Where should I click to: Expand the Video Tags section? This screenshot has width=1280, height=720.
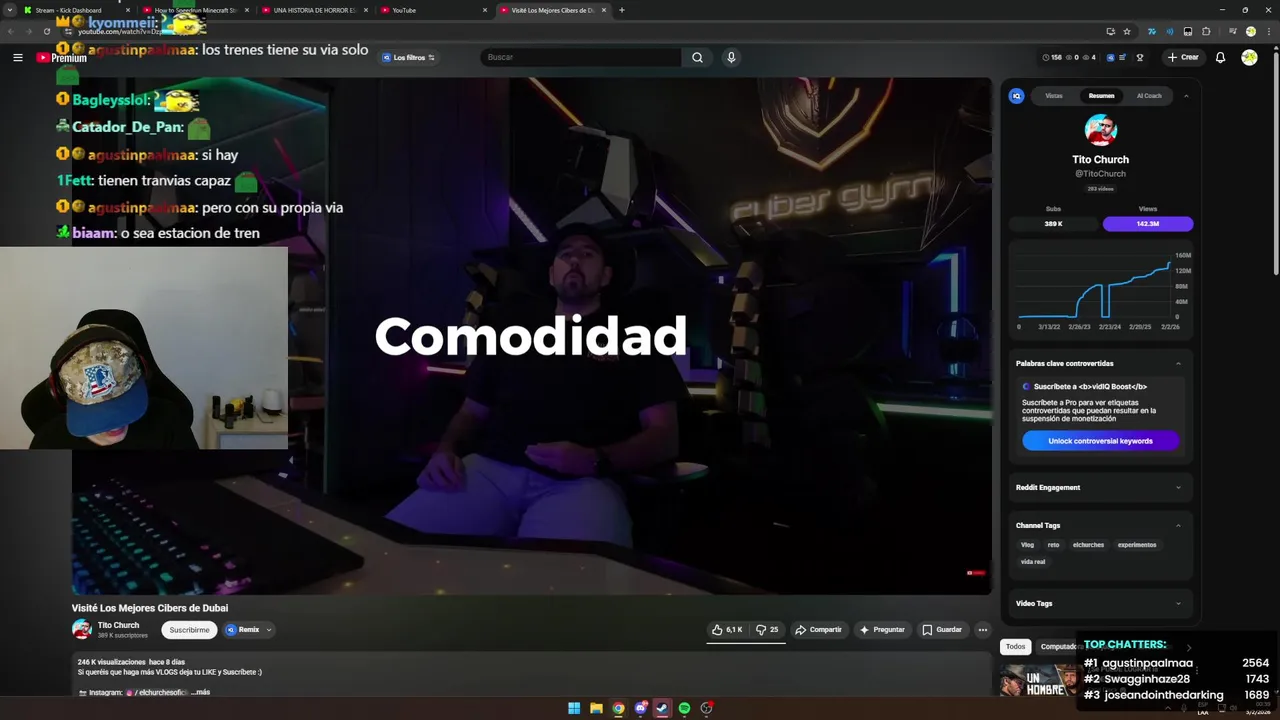pyautogui.click(x=1178, y=603)
